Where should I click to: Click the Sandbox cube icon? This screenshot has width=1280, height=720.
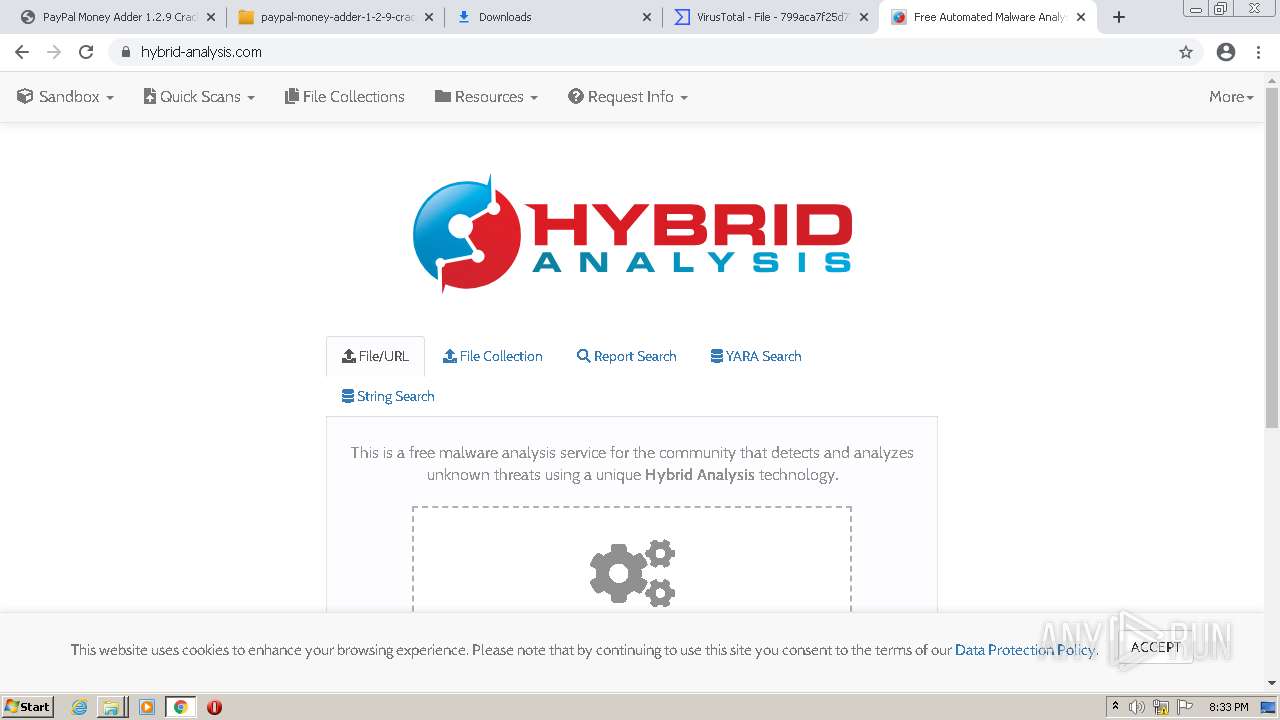pos(25,96)
